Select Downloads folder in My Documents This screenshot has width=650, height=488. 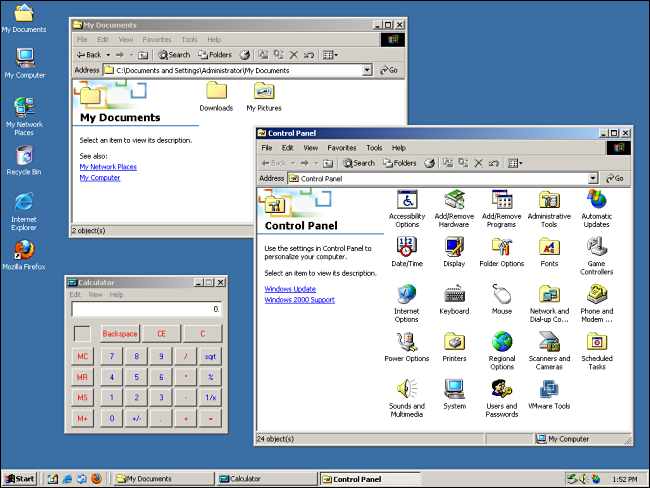point(216,97)
